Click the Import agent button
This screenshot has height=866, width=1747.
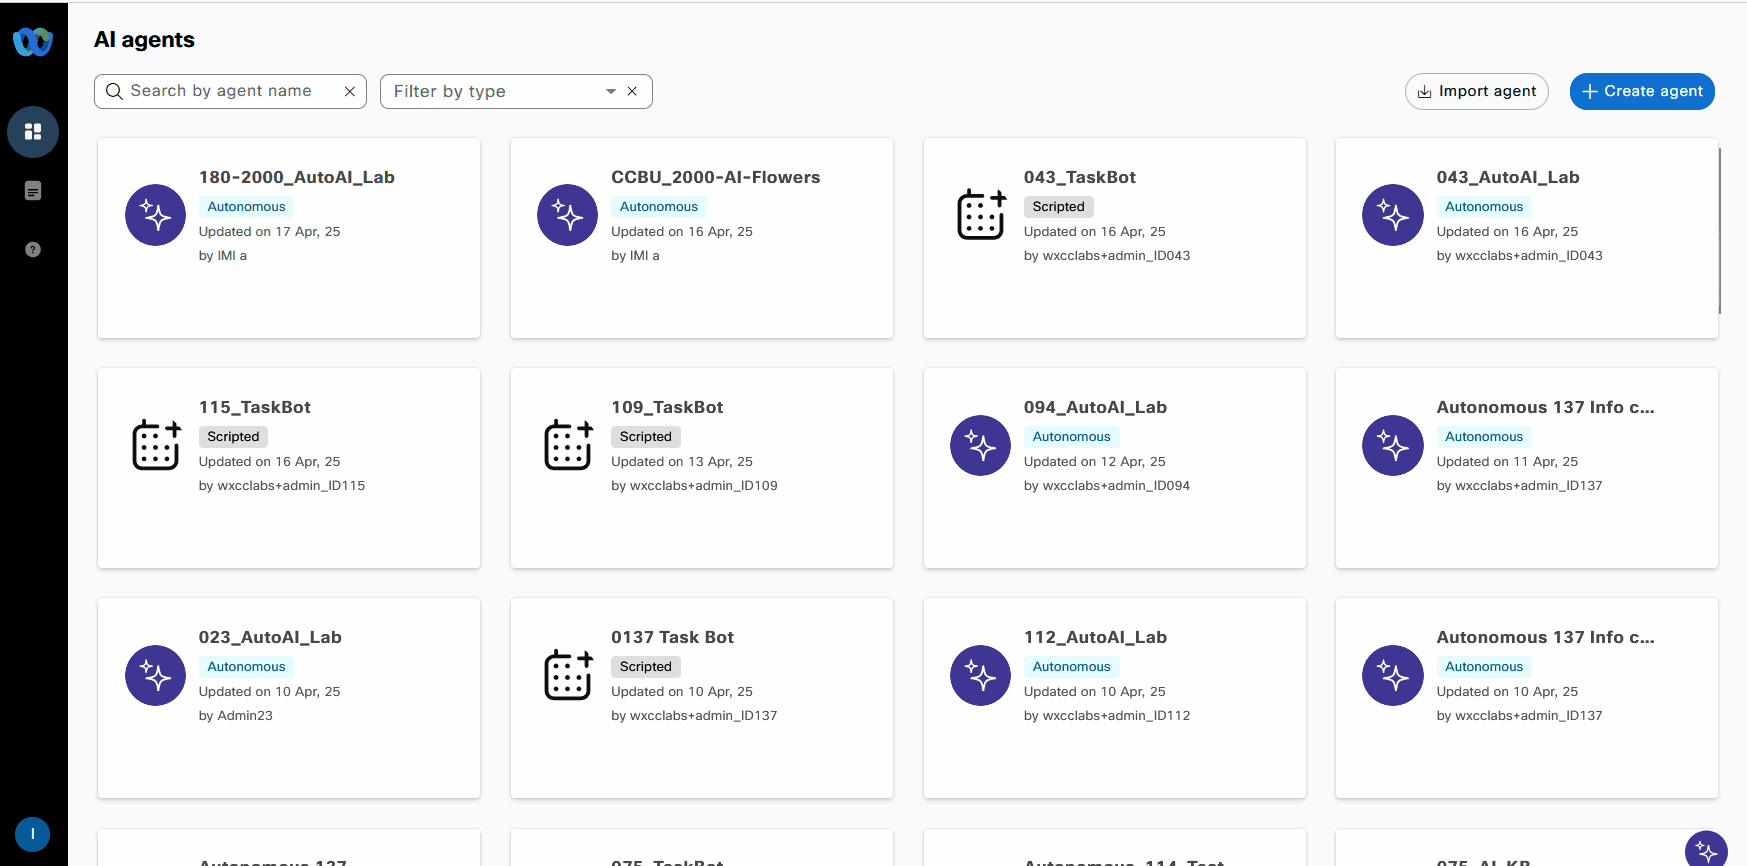pos(1476,92)
